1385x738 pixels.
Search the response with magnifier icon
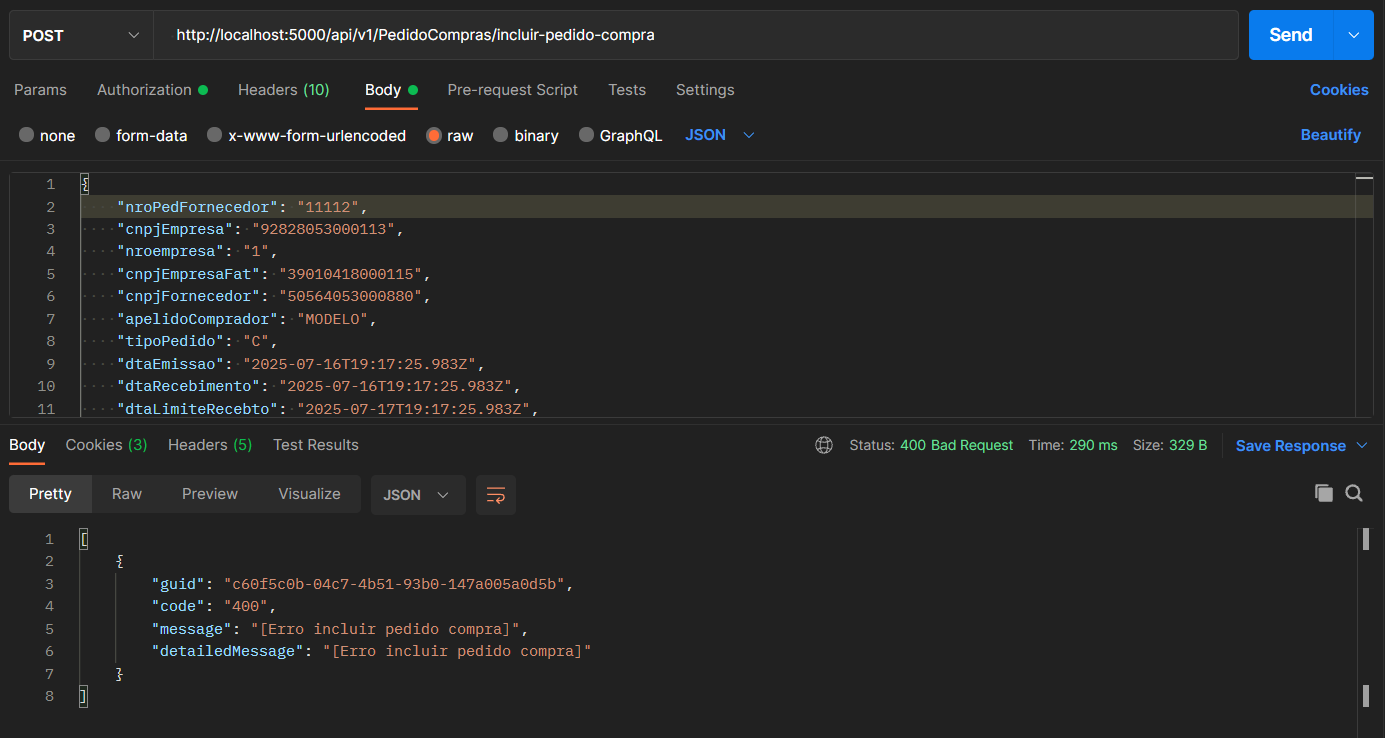1354,493
